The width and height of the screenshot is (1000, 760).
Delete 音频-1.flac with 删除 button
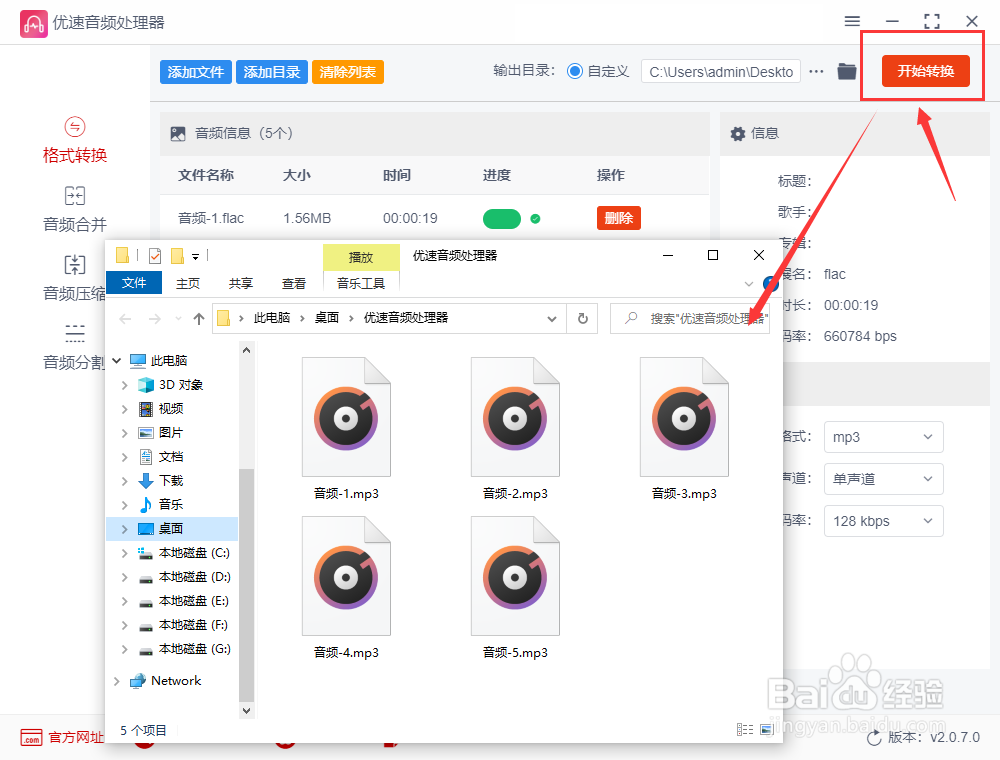click(619, 218)
